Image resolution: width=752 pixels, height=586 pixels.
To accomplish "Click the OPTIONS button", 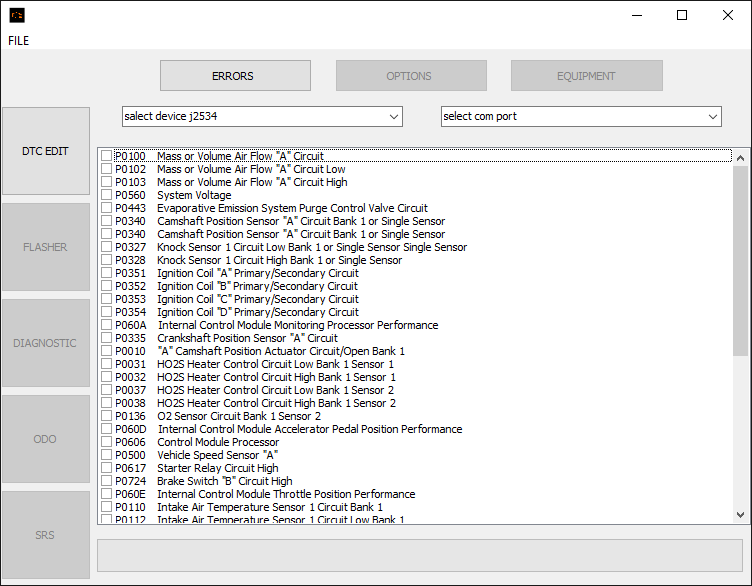I will (x=409, y=76).
